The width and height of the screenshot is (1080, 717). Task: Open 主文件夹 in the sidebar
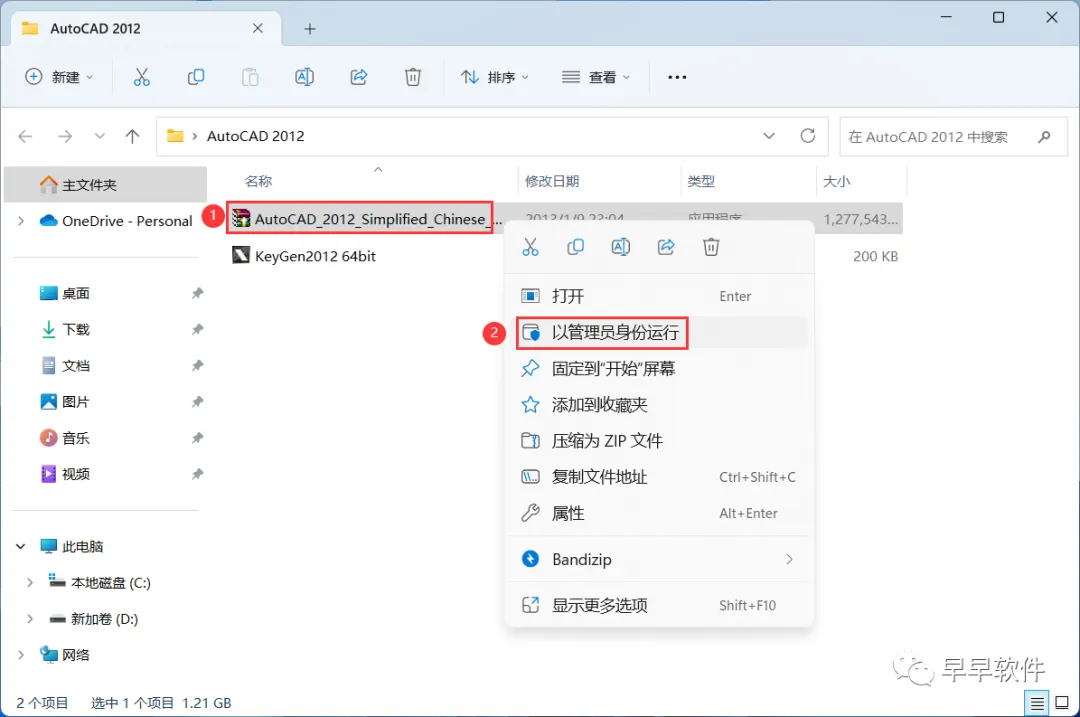coord(105,185)
